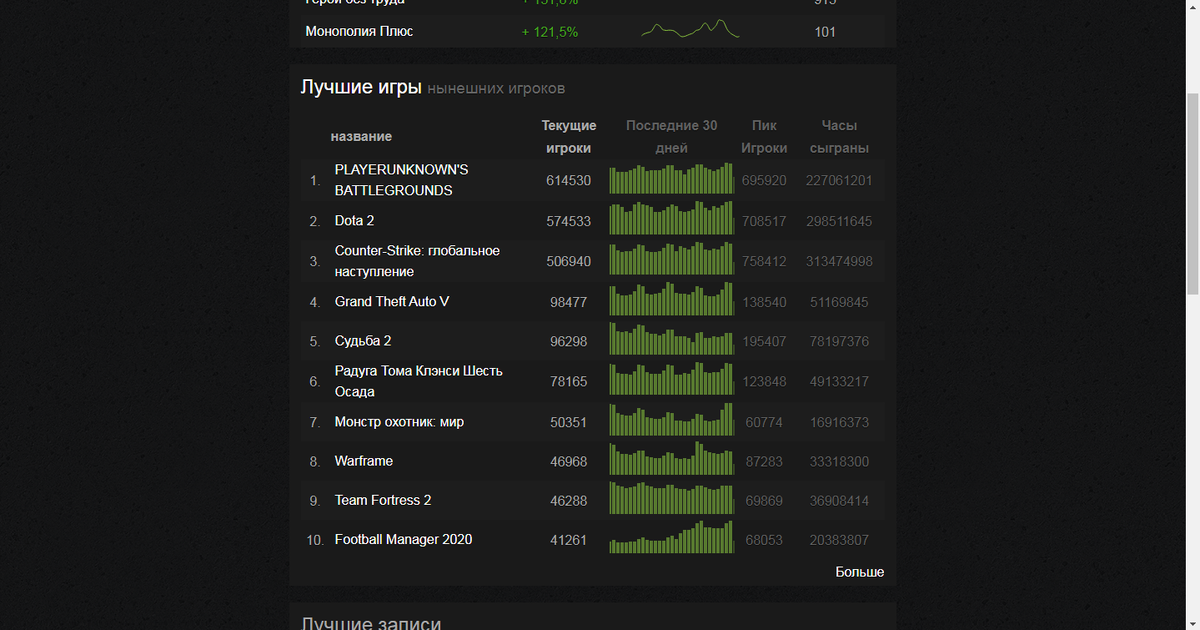Image resolution: width=1200 pixels, height=630 pixels.
Task: Click current players value 41261
Action: (x=569, y=540)
